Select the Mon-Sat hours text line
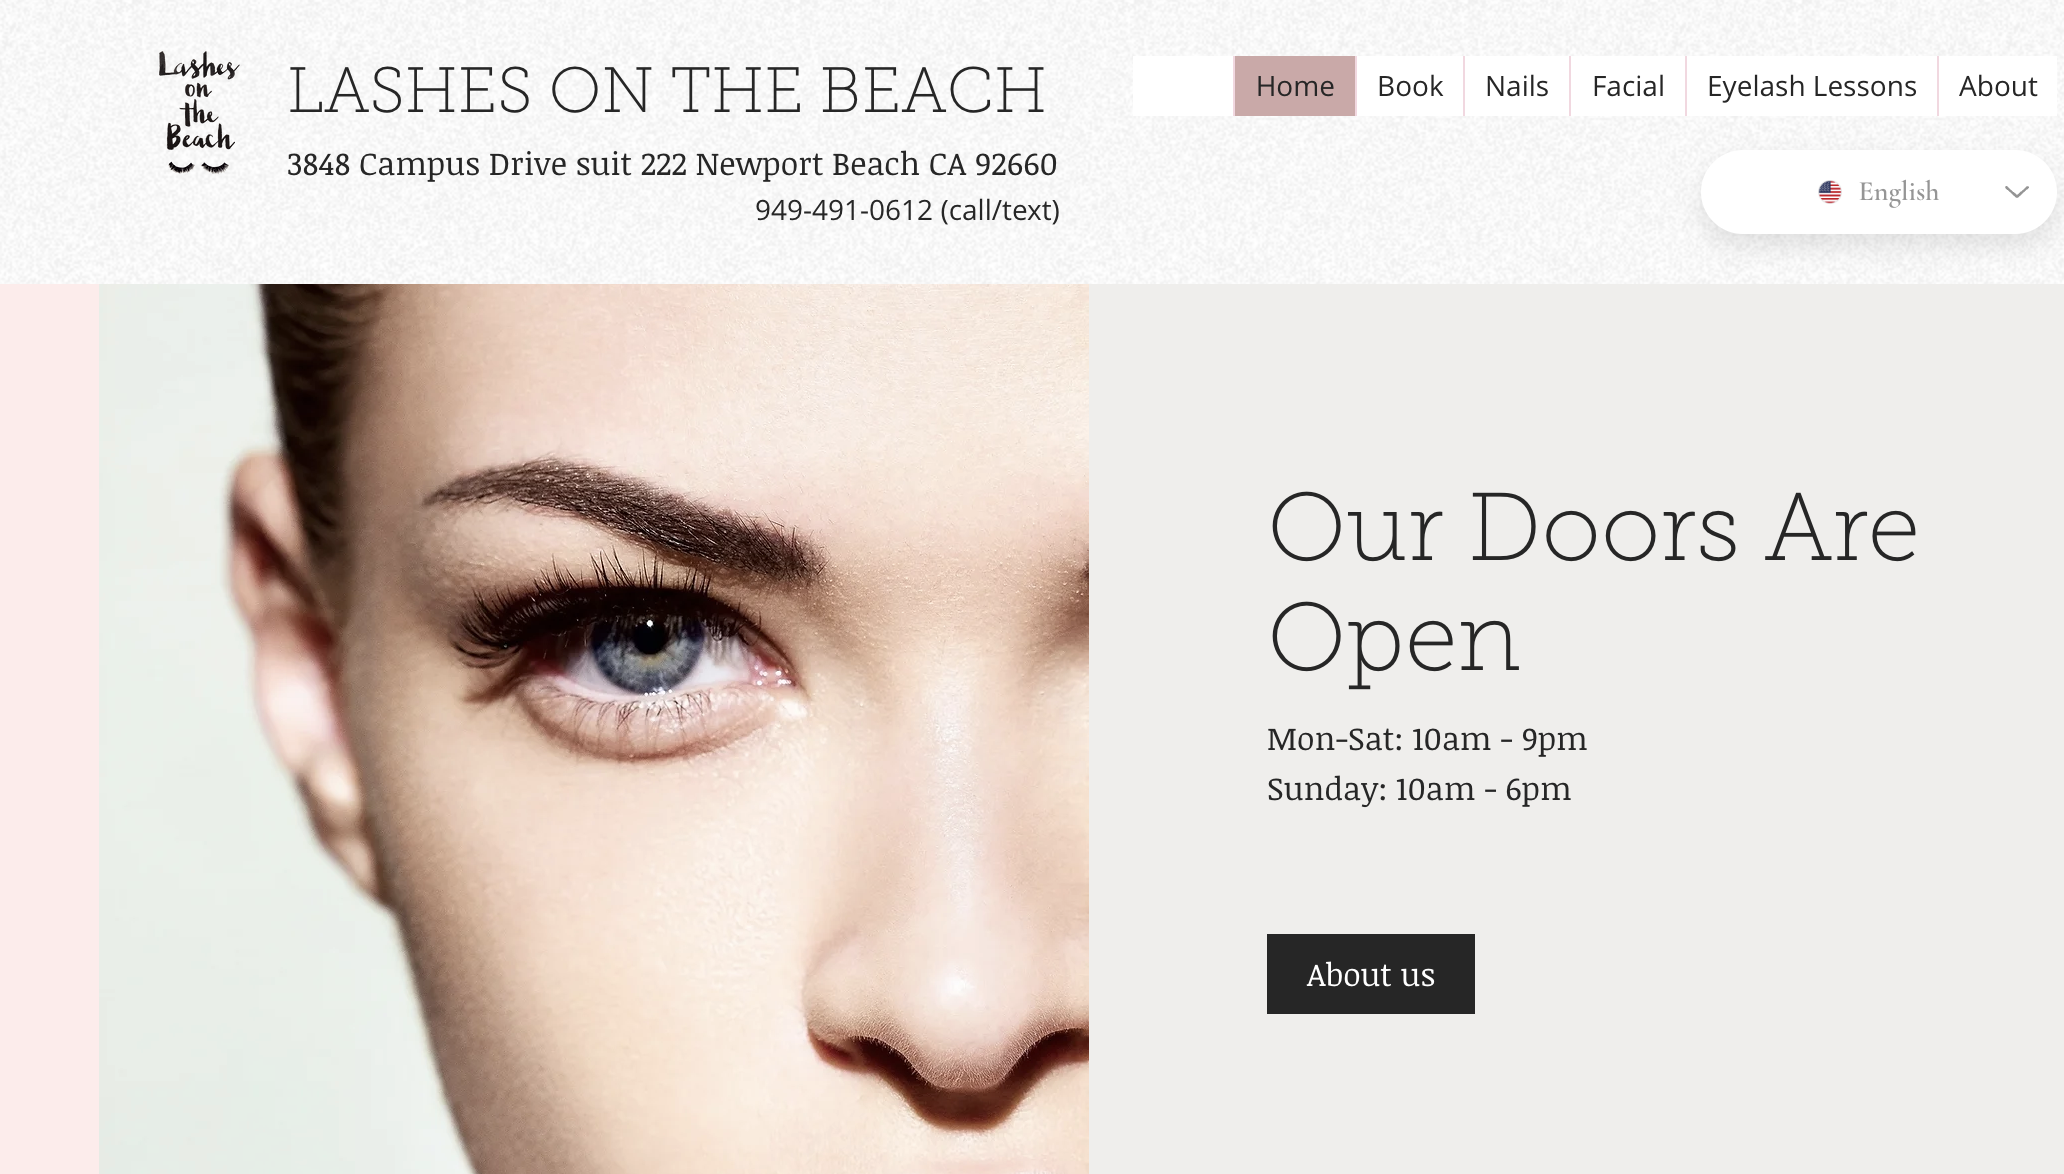Viewport: 2064px width, 1174px height. click(x=1427, y=739)
